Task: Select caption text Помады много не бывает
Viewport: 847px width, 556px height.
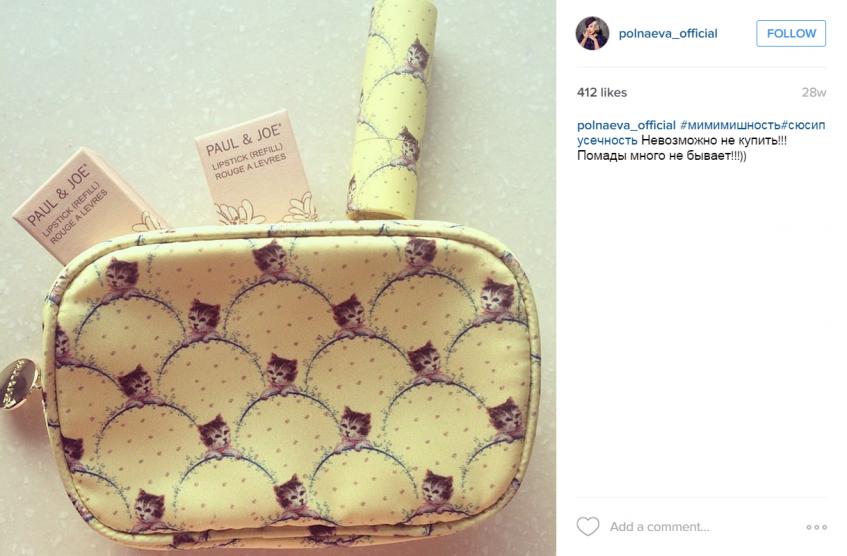Action: (x=662, y=156)
